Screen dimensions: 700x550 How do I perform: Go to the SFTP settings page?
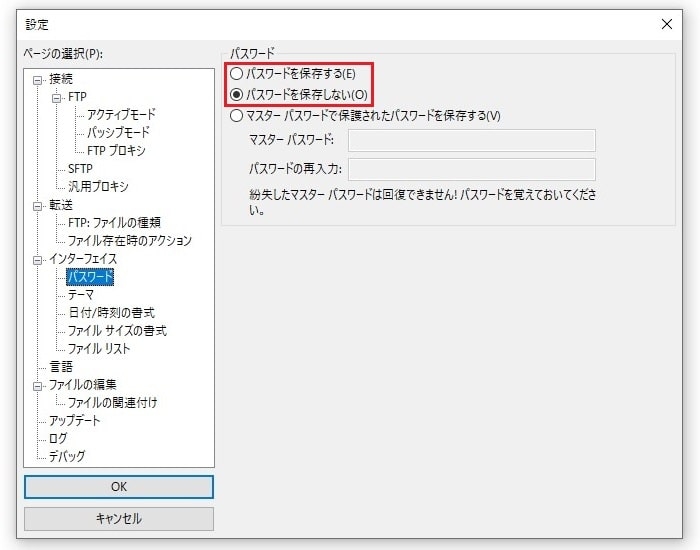(x=80, y=169)
